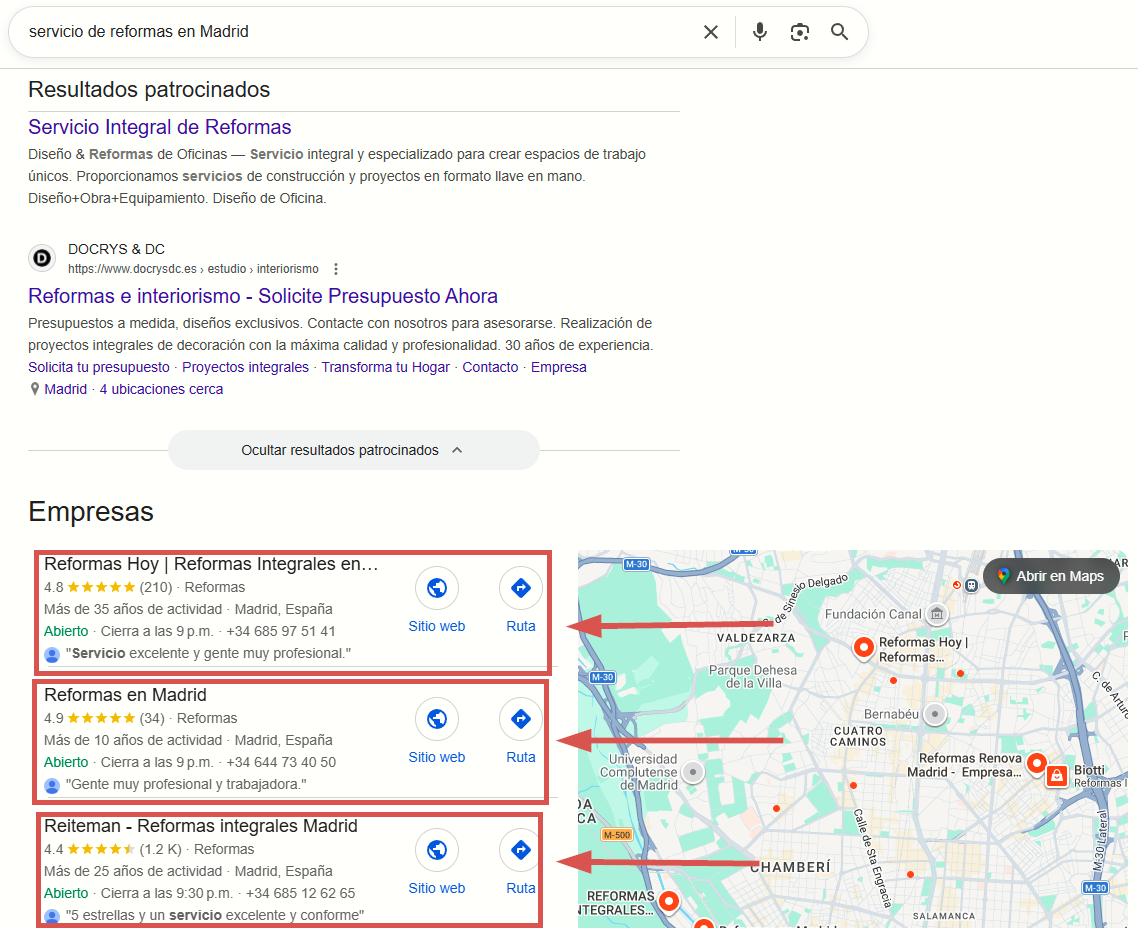The height and width of the screenshot is (928, 1138).
Task: Collapse the sponsored results section
Action: point(353,450)
